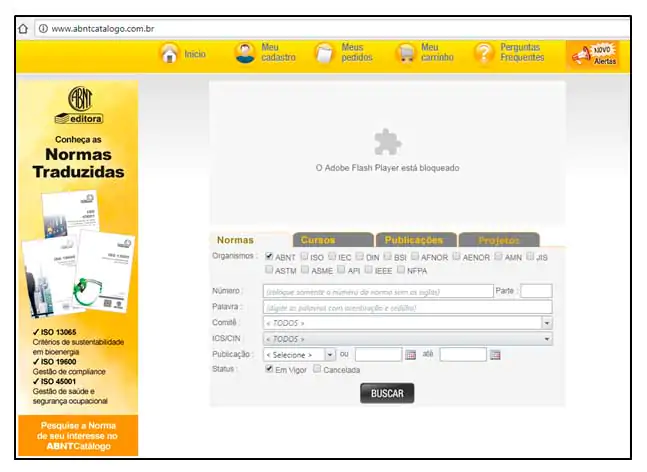Check the Cancelada status checkbox

(317, 368)
